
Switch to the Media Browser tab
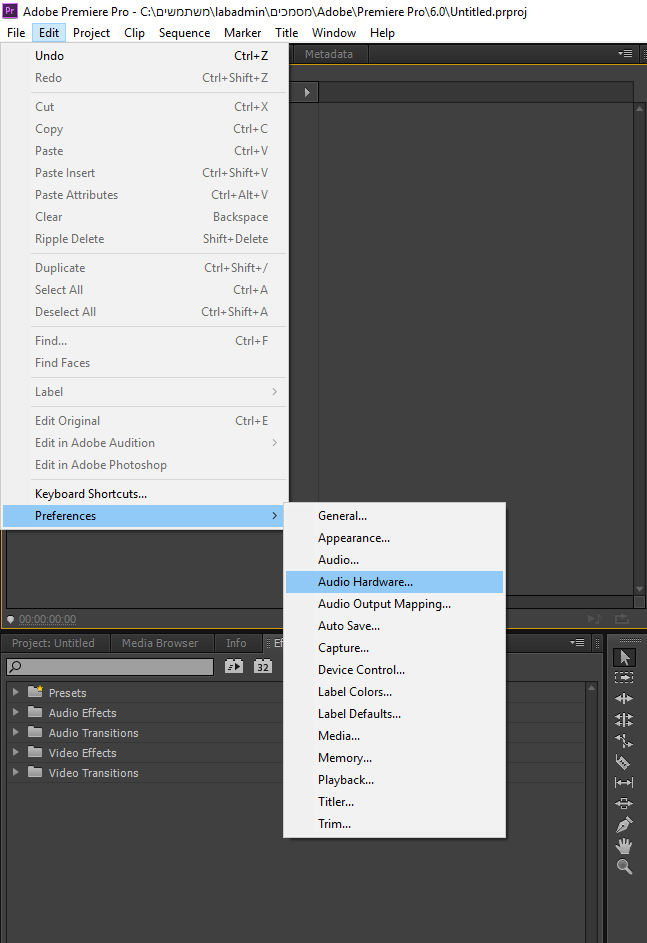pos(160,643)
